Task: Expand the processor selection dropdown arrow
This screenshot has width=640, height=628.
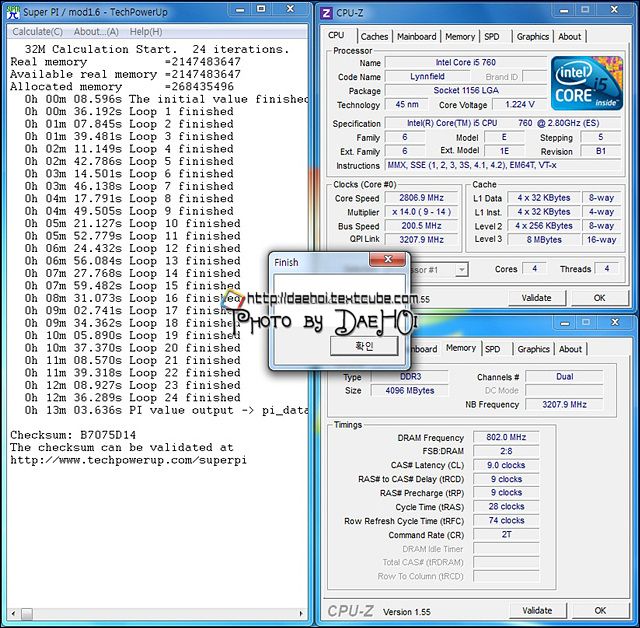Action: point(462,270)
